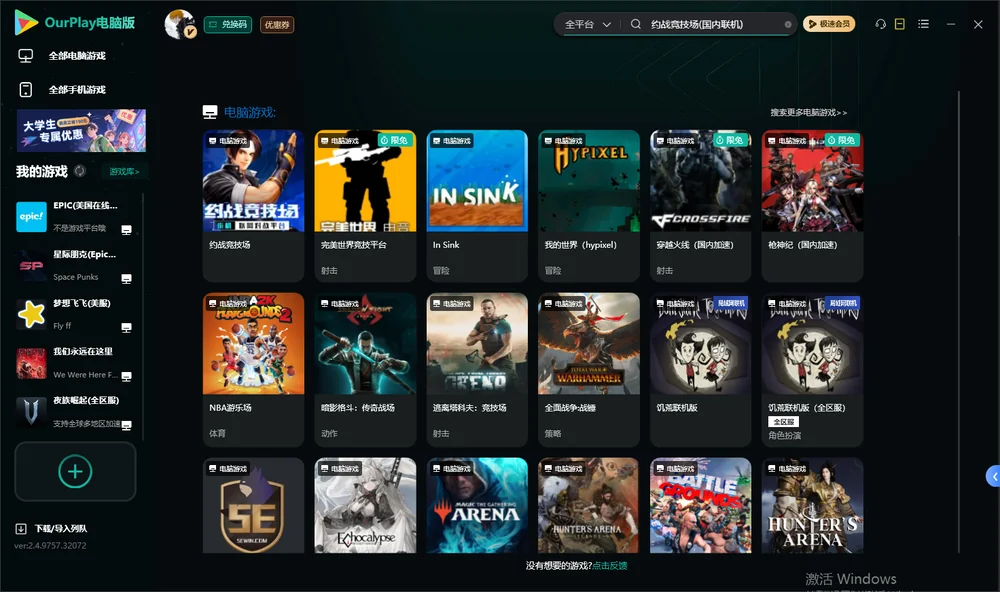1000x592 pixels.
Task: Open the 极速会员 membership button
Action: (829, 24)
